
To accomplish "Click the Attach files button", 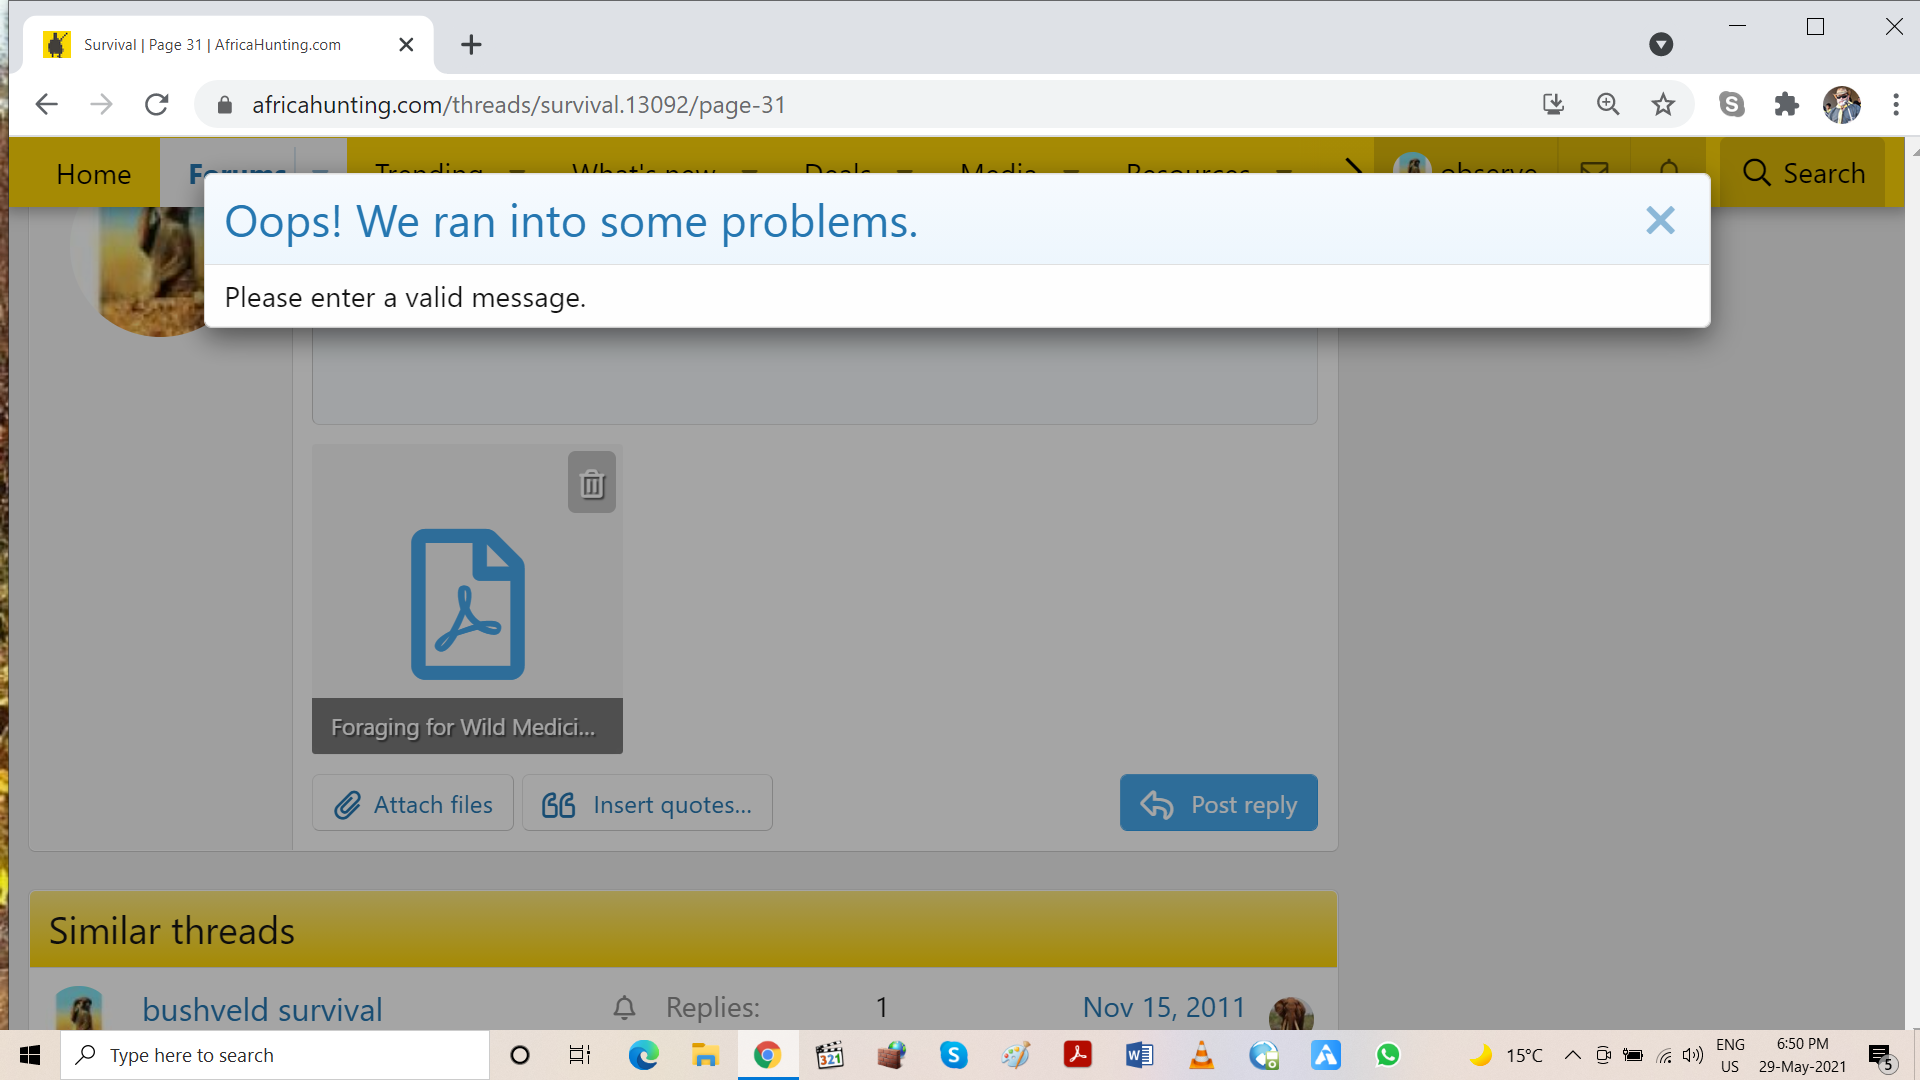I will tap(413, 804).
